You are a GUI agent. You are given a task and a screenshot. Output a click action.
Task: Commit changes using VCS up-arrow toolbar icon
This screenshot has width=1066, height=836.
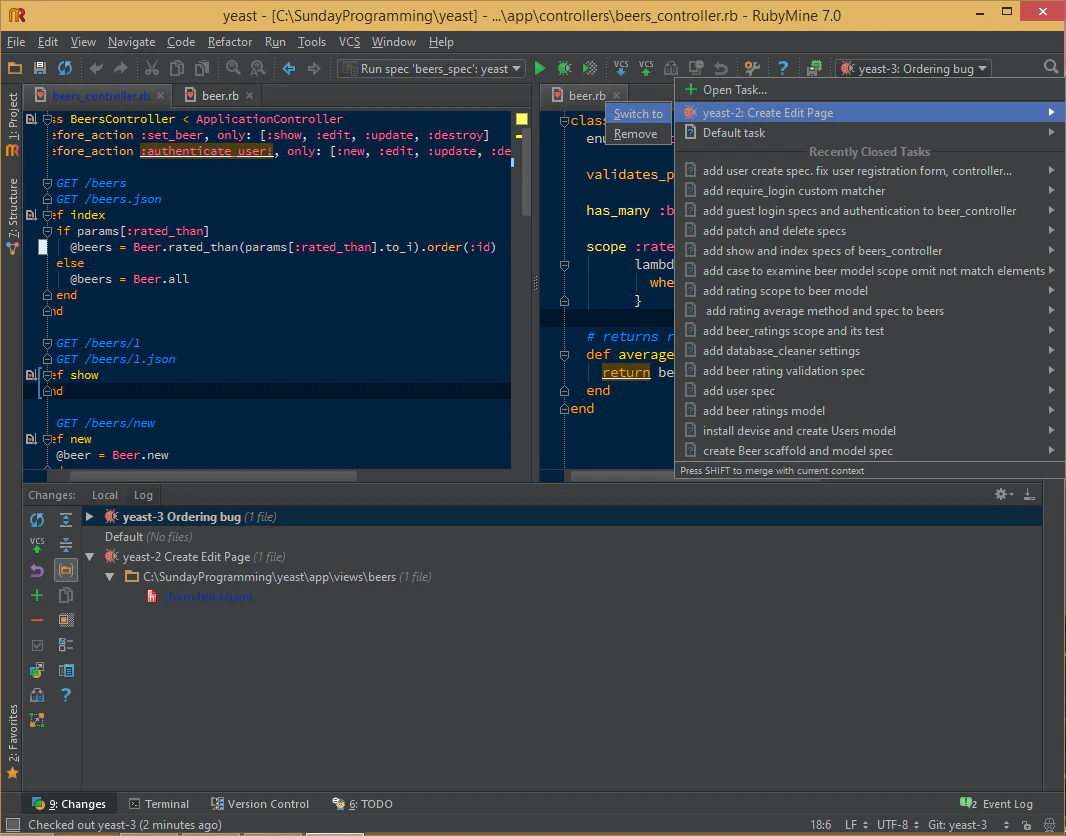point(646,68)
